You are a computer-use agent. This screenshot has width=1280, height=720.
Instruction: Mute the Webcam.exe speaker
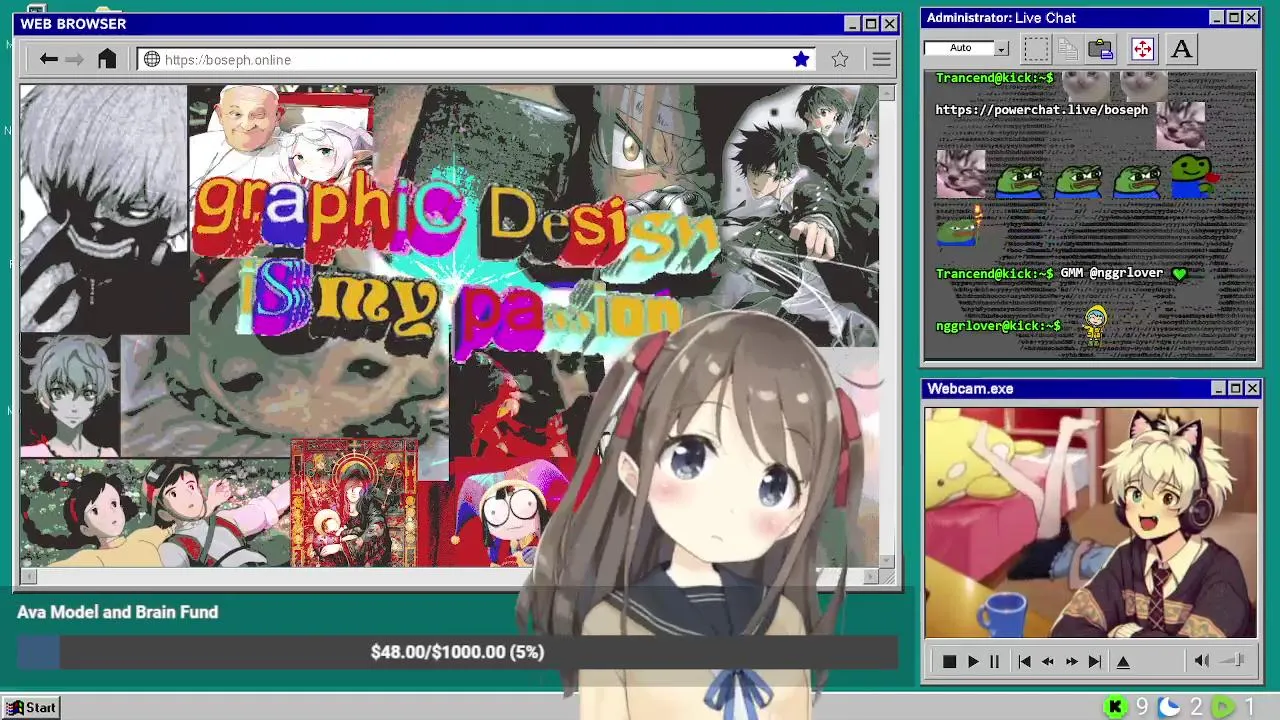(1202, 660)
